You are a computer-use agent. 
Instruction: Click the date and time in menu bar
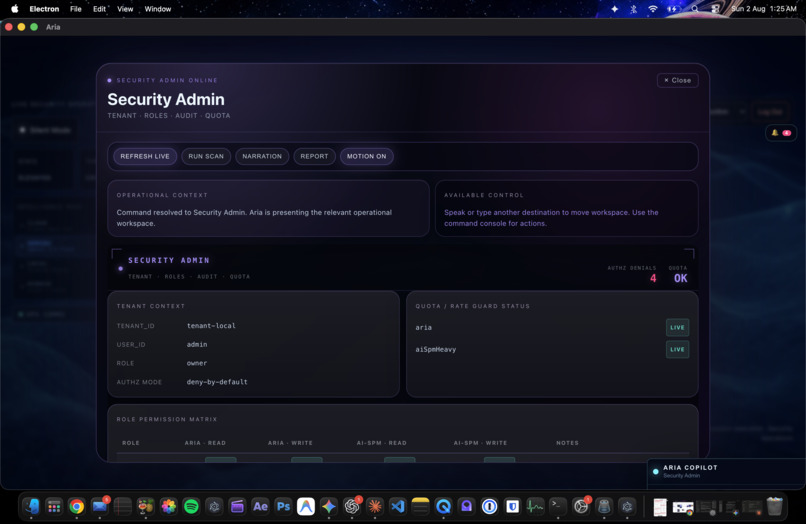point(764,9)
